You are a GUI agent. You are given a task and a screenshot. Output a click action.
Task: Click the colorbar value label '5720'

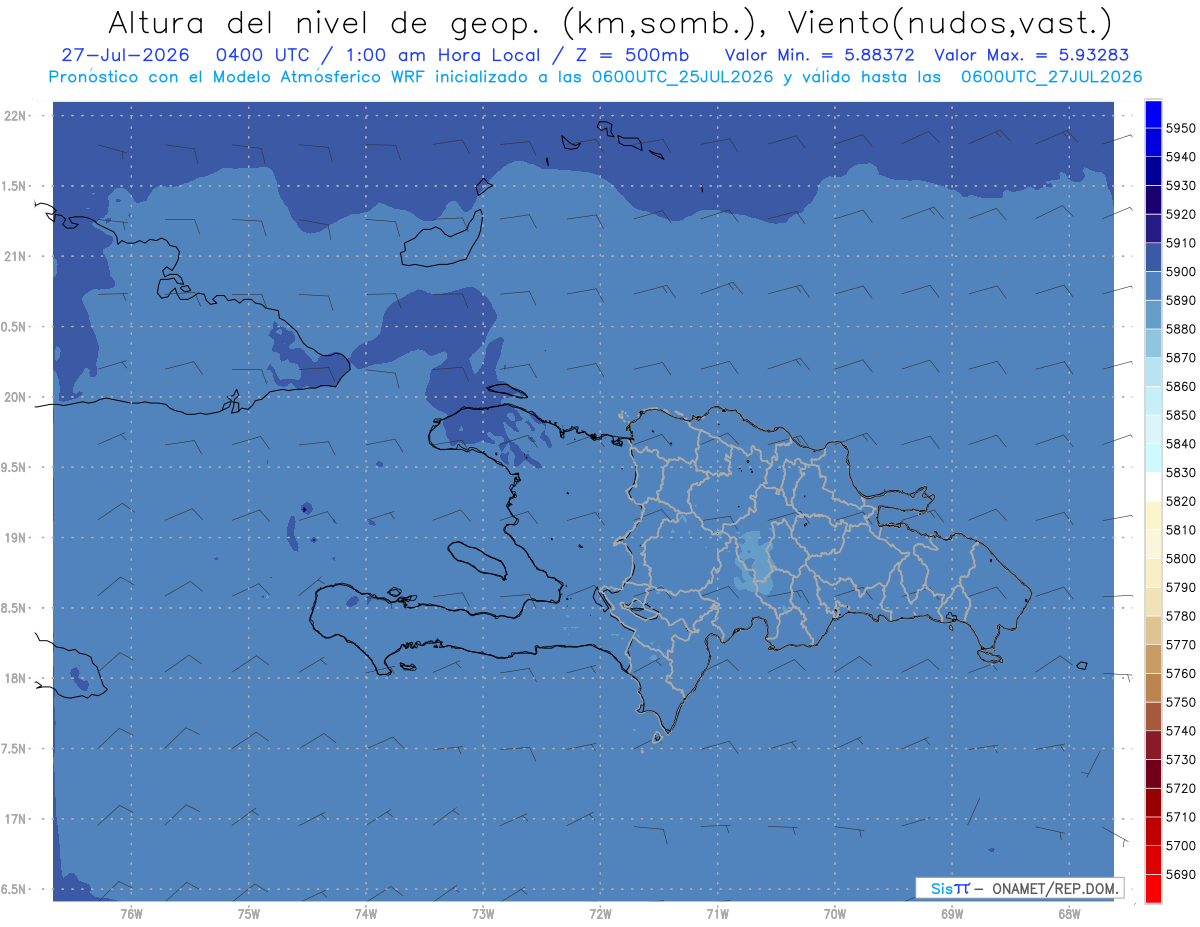[x=1181, y=788]
